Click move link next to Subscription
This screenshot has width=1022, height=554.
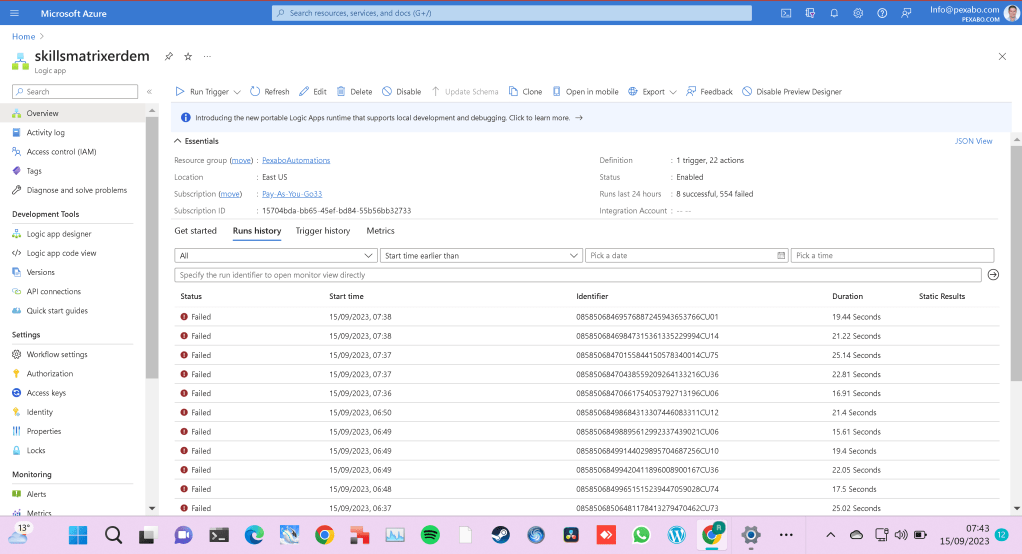pos(230,194)
